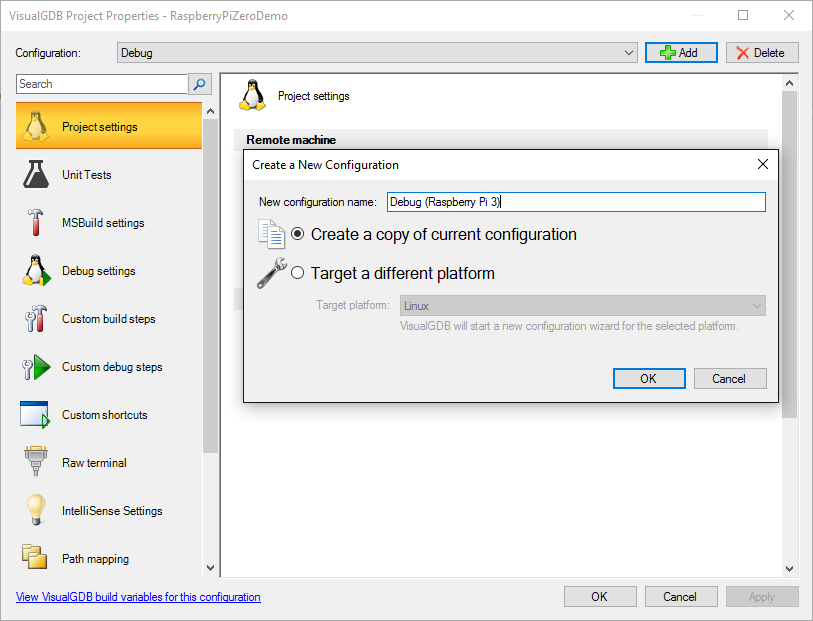Viewport: 813px width, 621px height.
Task: Open Custom shortcuts page
Action: (109, 415)
